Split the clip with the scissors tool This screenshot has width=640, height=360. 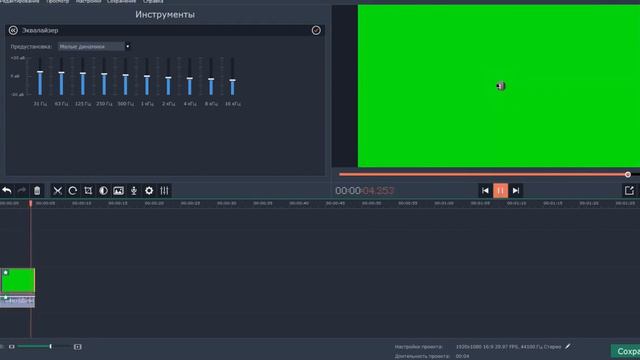click(58, 191)
